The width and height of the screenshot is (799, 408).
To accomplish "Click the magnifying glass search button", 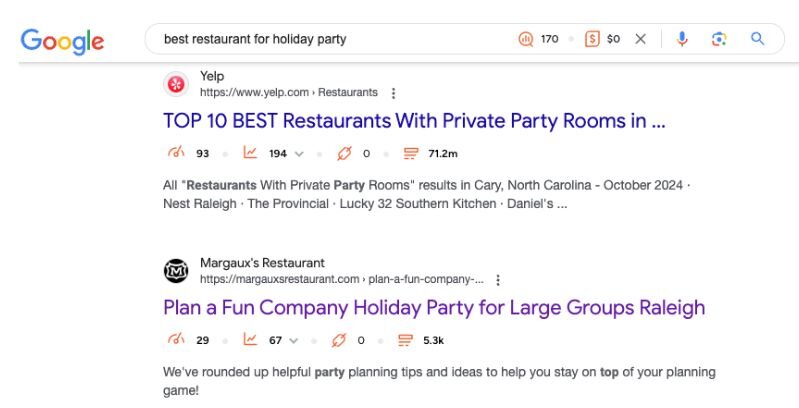I will pos(757,39).
